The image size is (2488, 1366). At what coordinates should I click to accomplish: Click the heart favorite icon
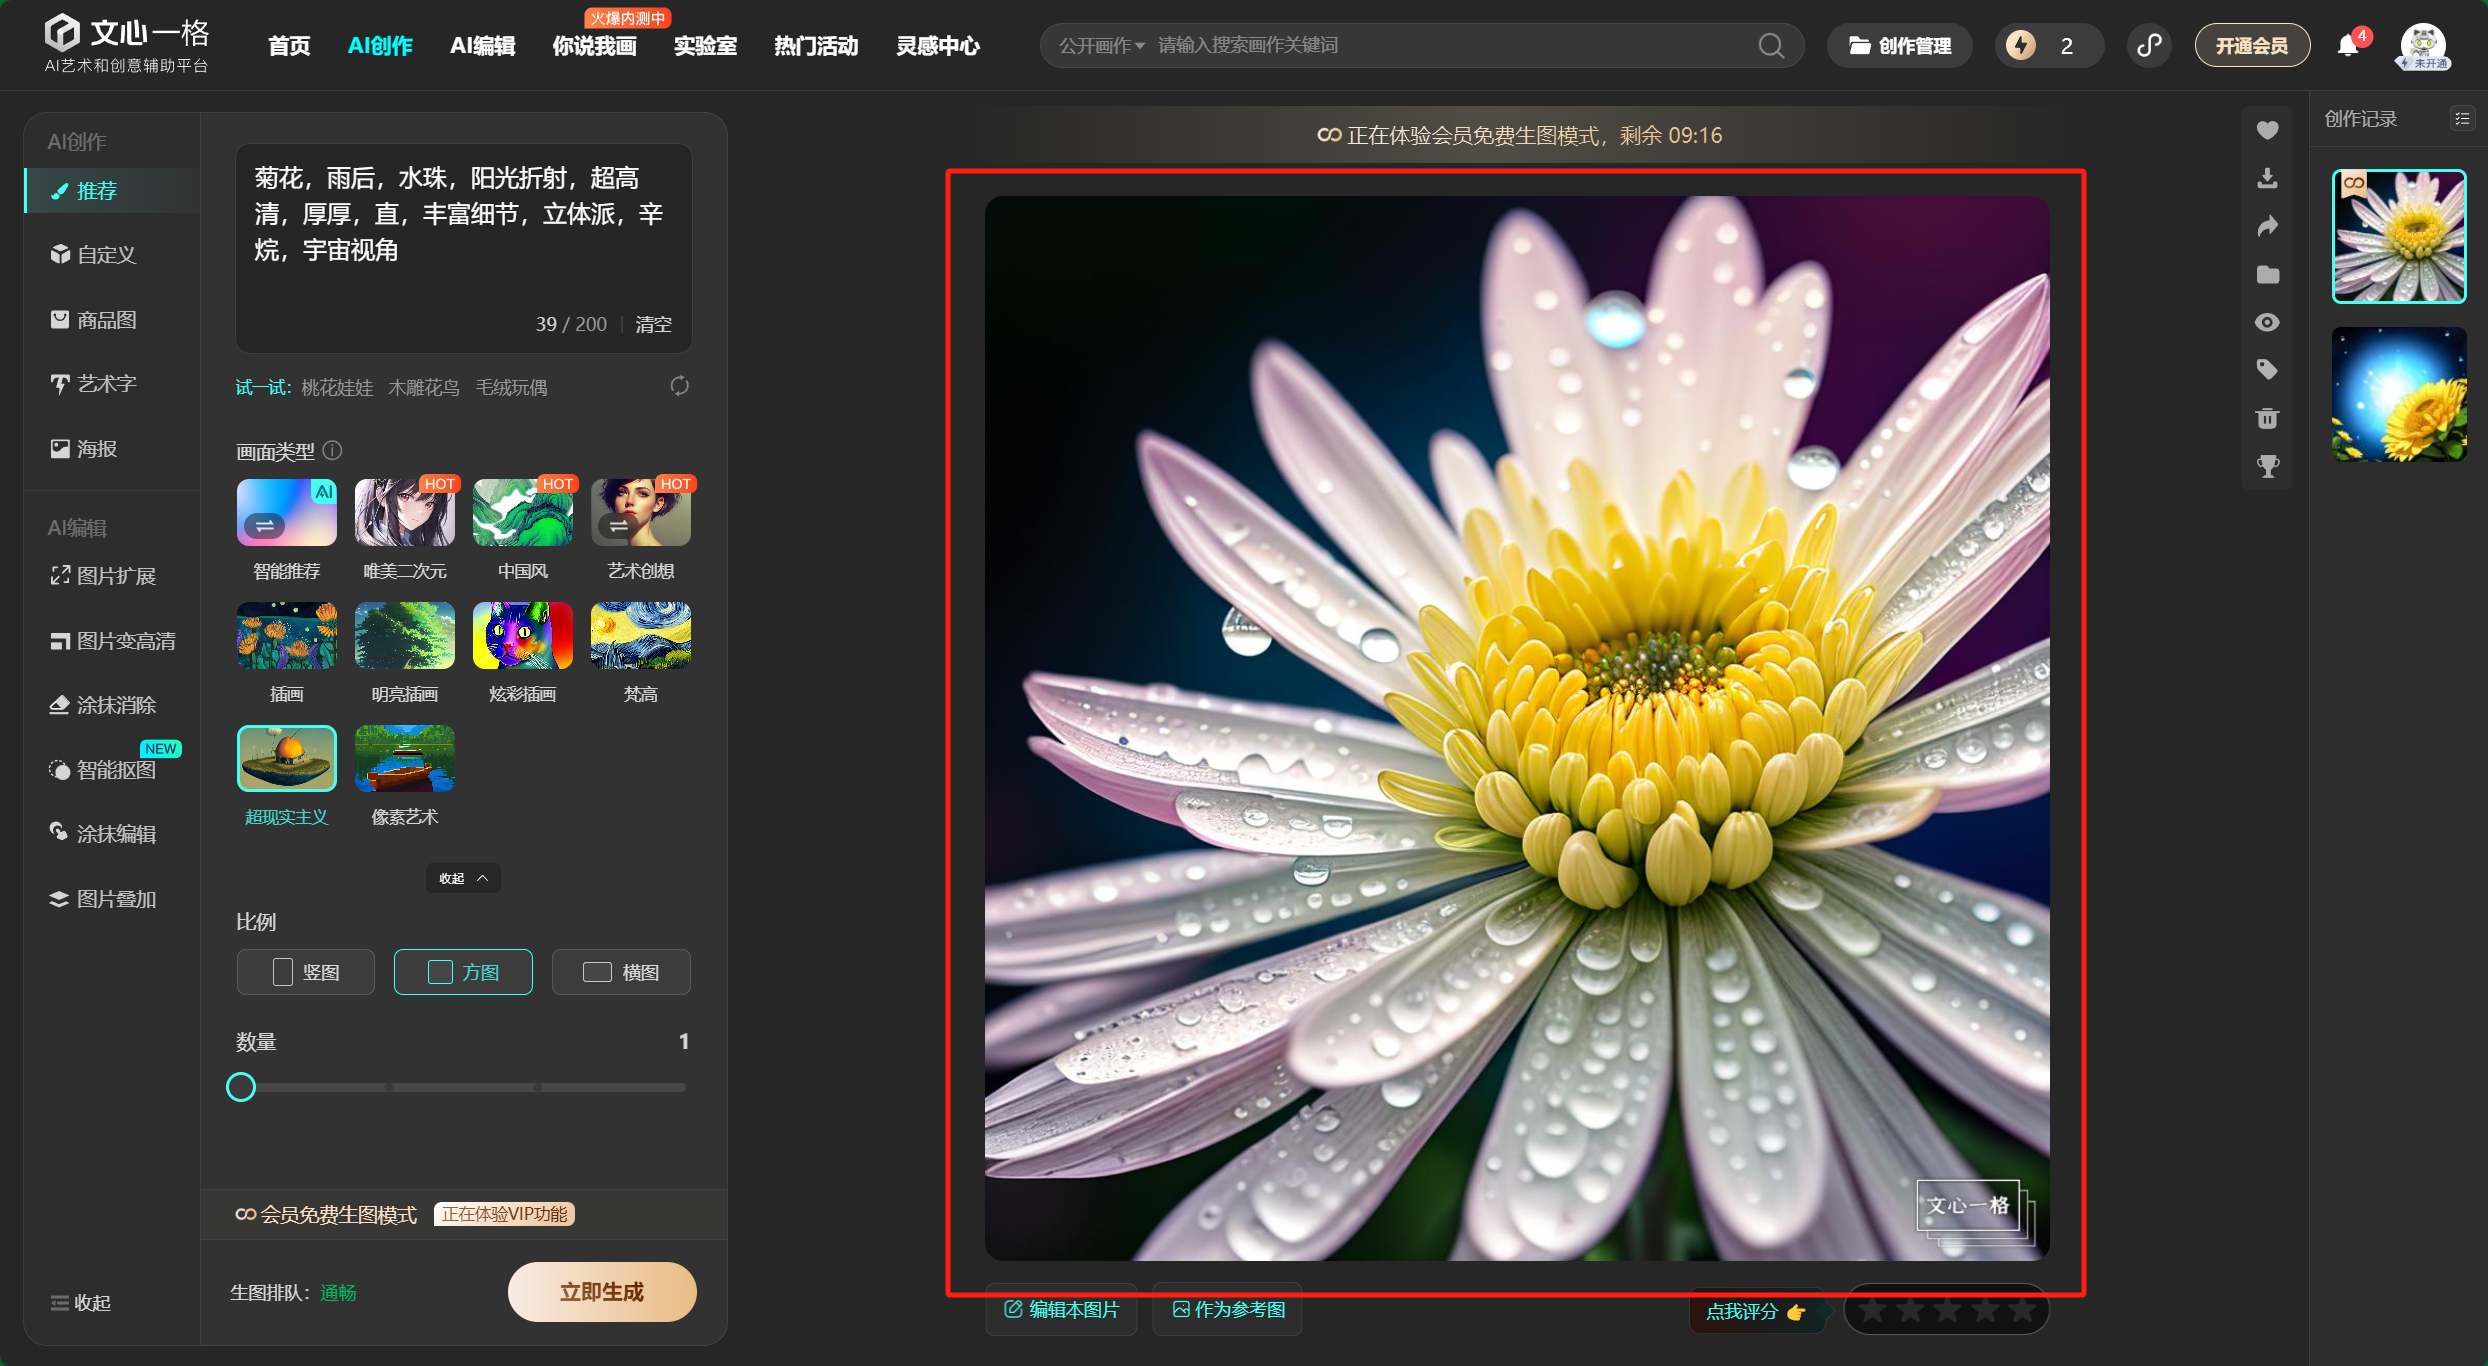pyautogui.click(x=2267, y=130)
